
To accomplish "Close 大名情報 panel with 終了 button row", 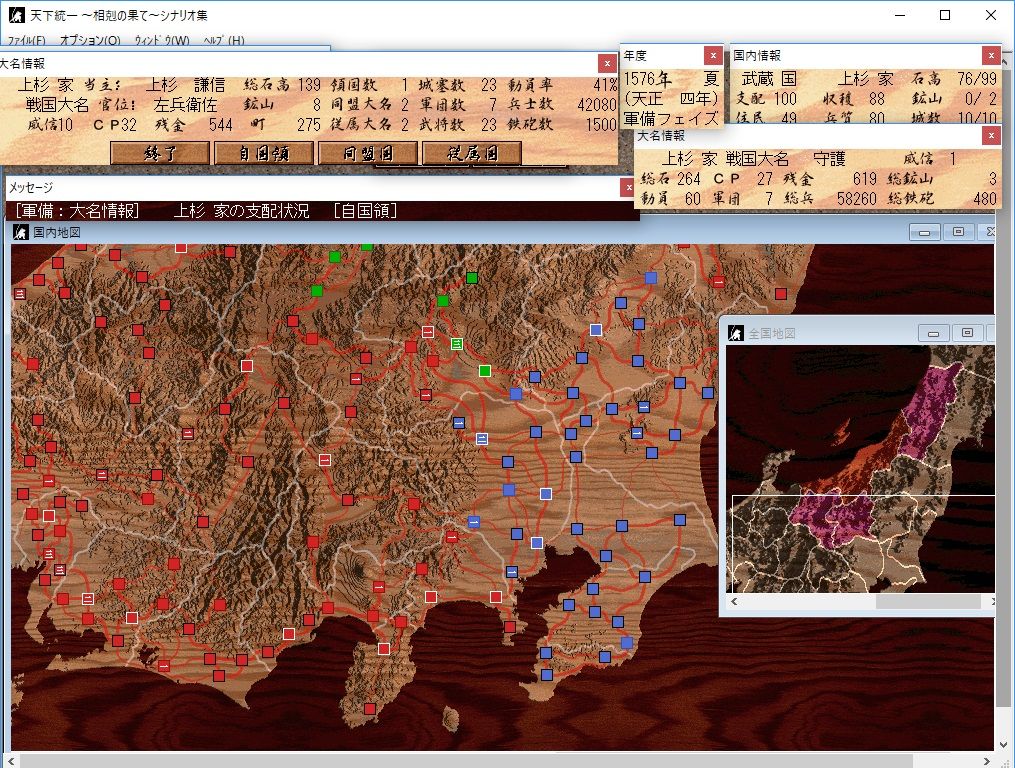I will click(607, 63).
